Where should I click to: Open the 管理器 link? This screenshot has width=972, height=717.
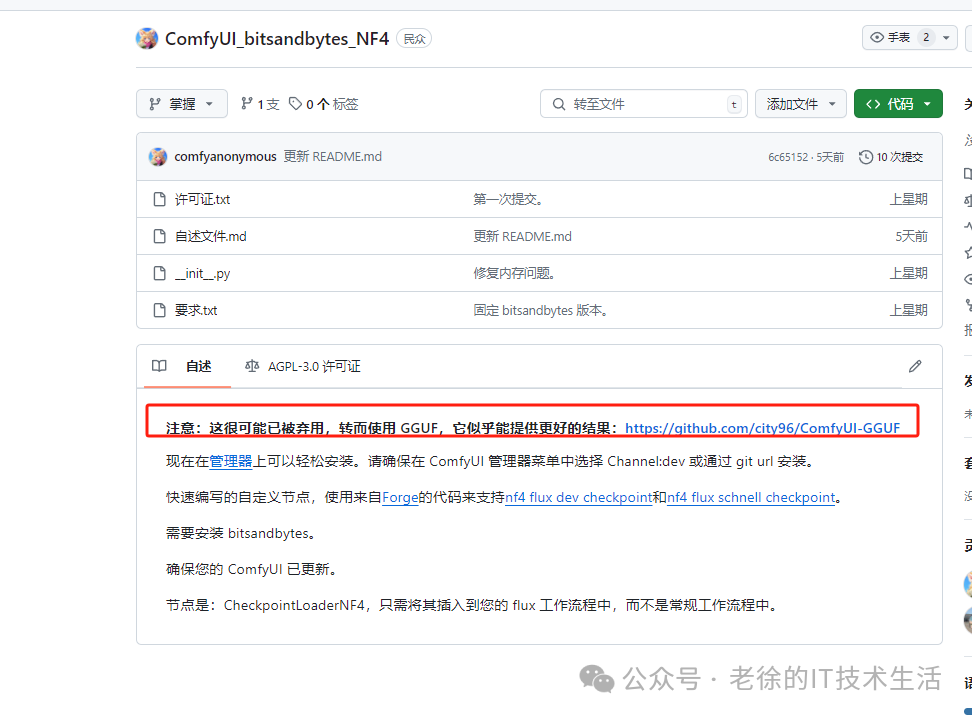(x=231, y=462)
